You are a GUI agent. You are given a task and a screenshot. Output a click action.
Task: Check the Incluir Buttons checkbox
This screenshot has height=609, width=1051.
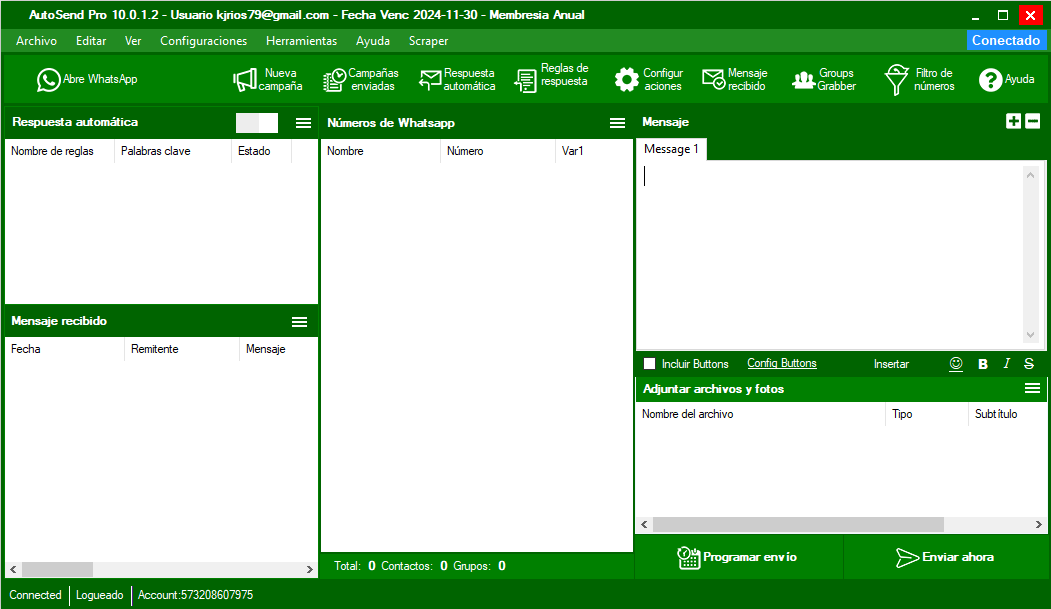(x=650, y=364)
